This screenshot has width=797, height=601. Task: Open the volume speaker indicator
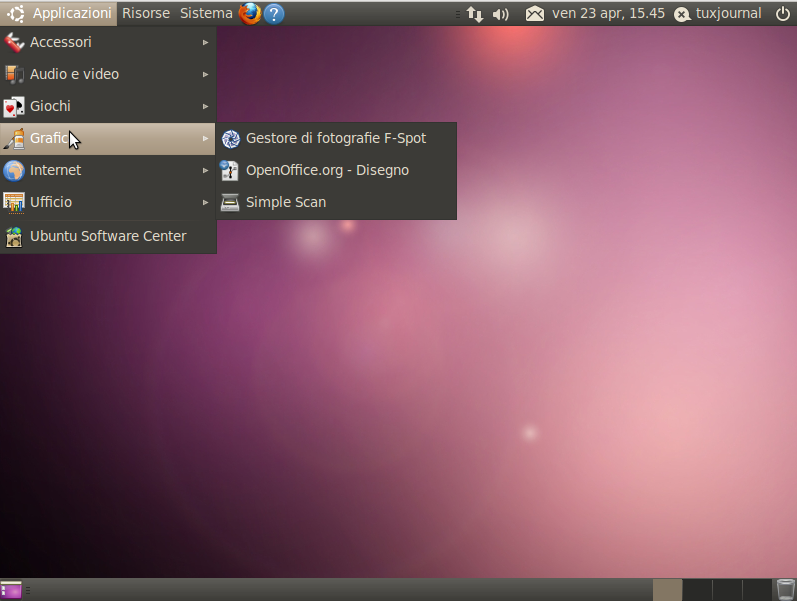pyautogui.click(x=501, y=14)
